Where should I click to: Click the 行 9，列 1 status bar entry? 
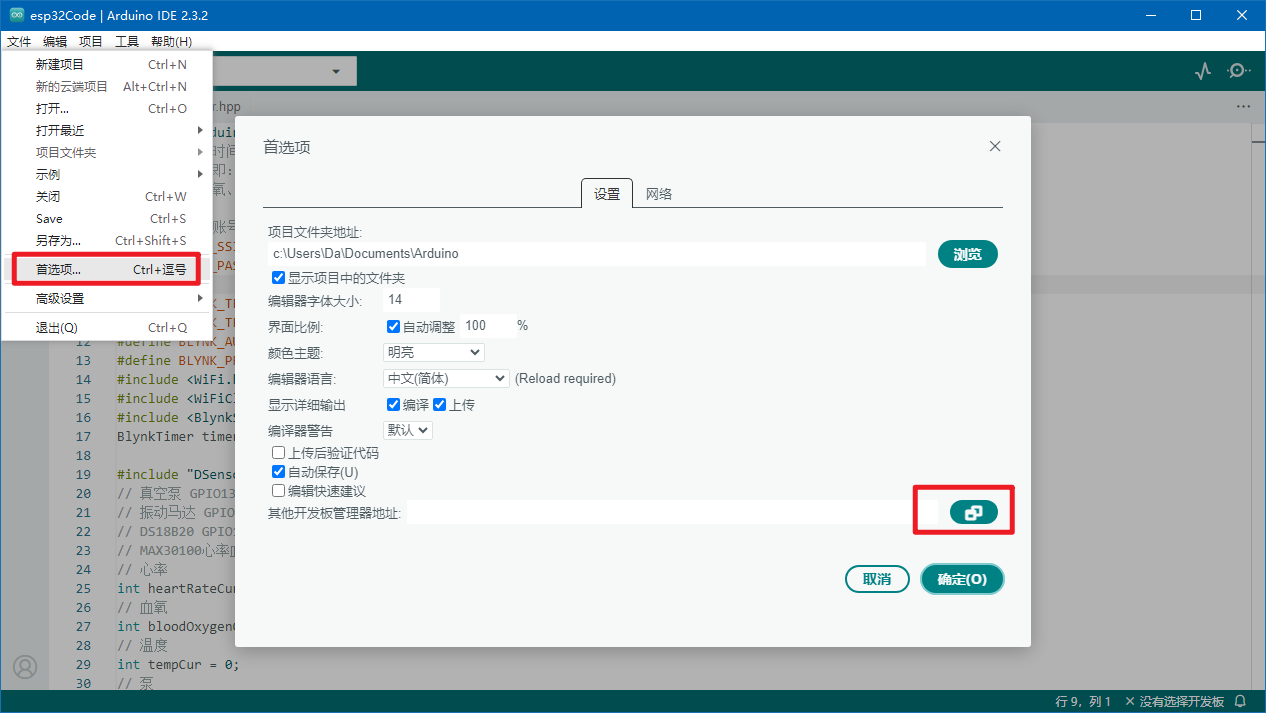pyautogui.click(x=1083, y=701)
